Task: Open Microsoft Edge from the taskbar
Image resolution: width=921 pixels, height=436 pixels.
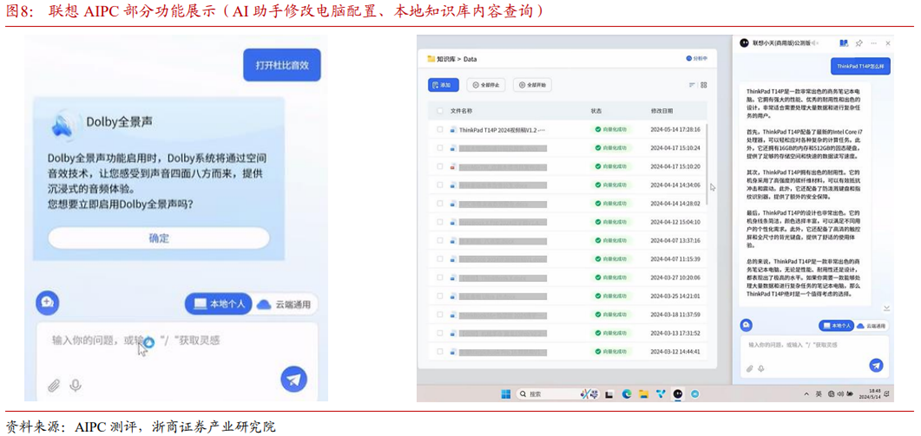Action: [627, 394]
